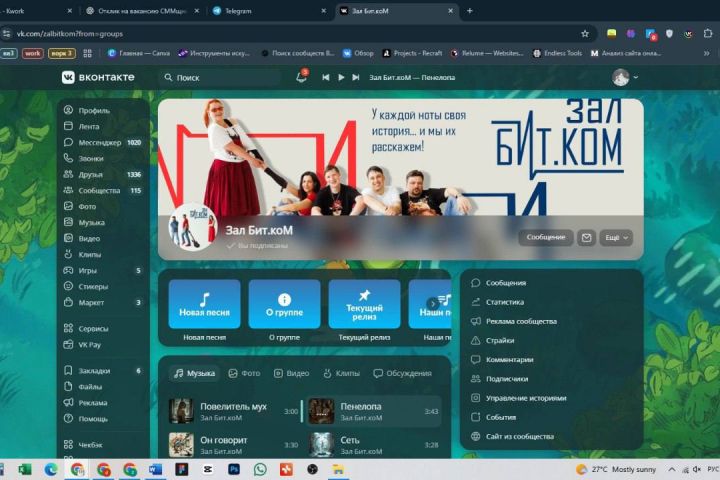Select the Музыка tab

pyautogui.click(x=194, y=373)
